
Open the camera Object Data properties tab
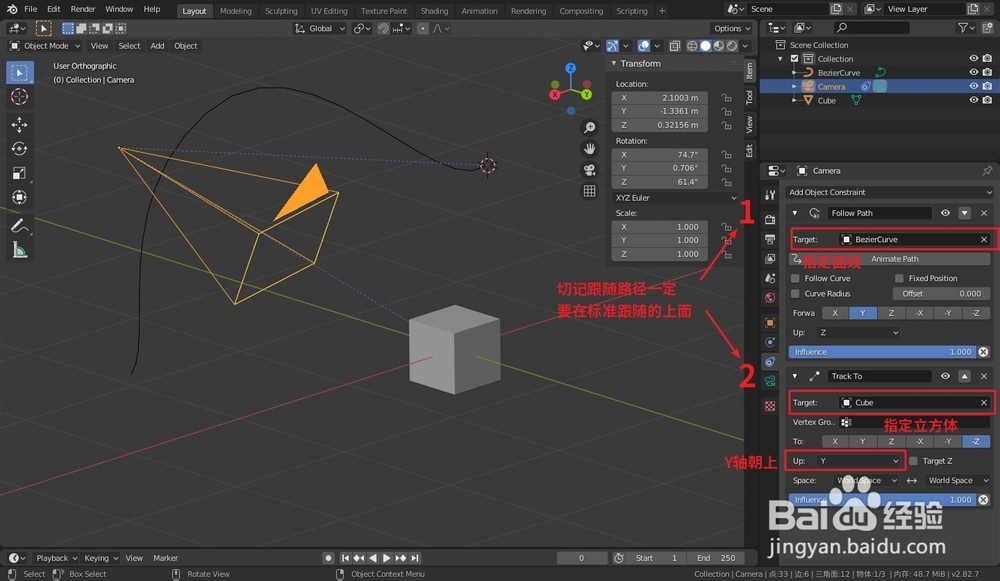pyautogui.click(x=770, y=381)
